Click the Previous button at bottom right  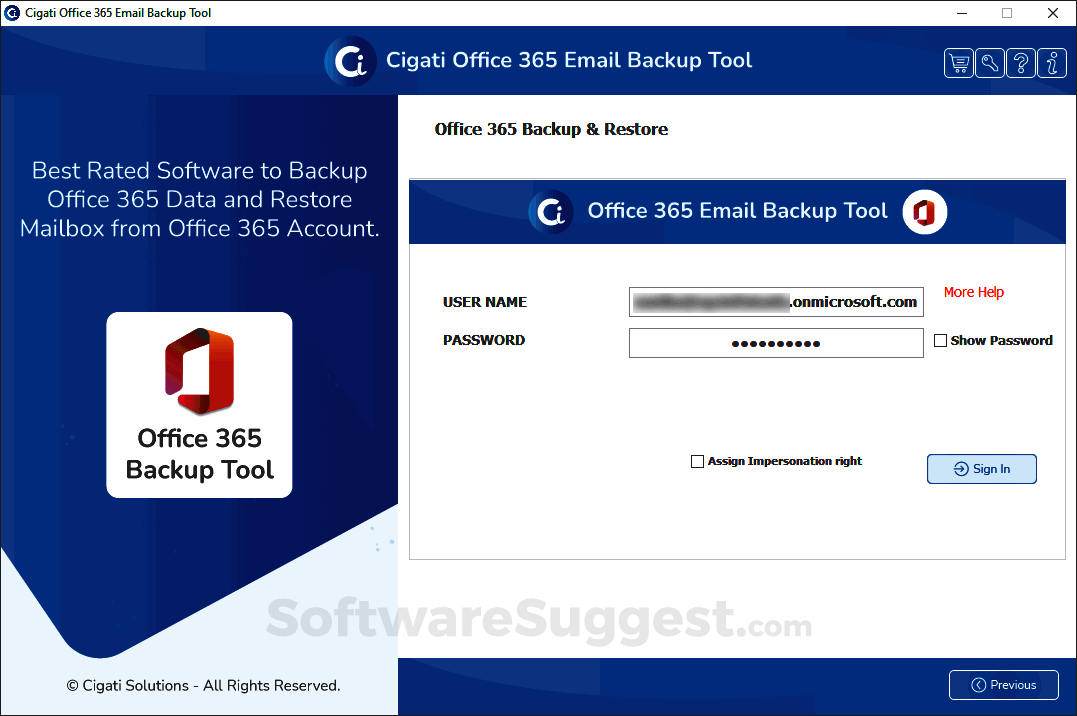tap(1003, 685)
